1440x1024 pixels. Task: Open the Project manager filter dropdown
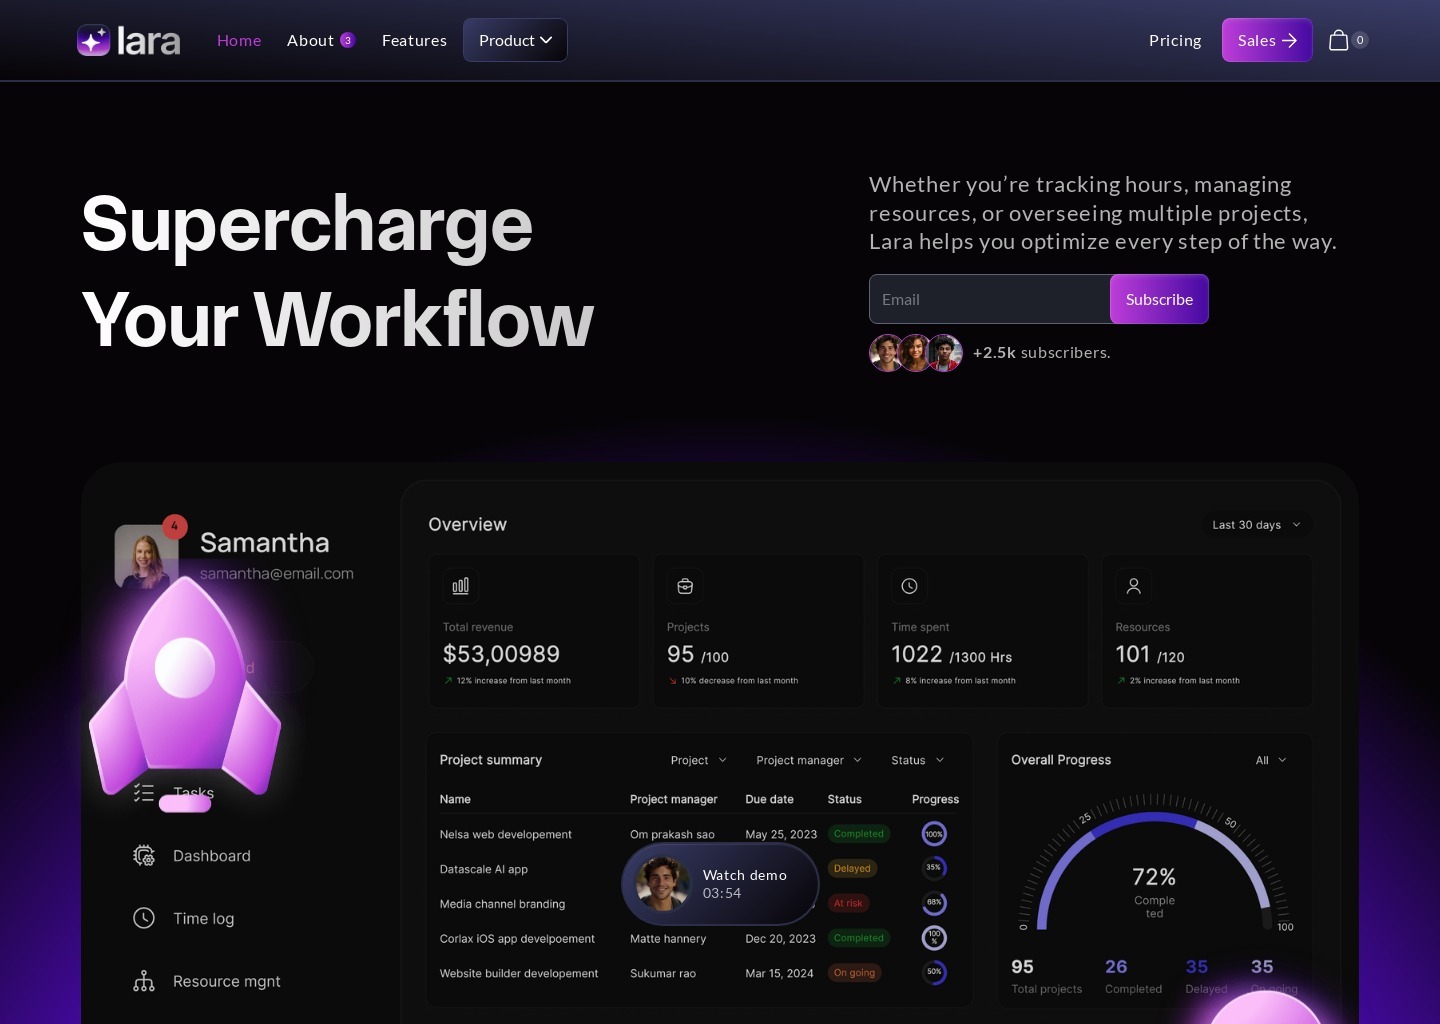(x=808, y=760)
